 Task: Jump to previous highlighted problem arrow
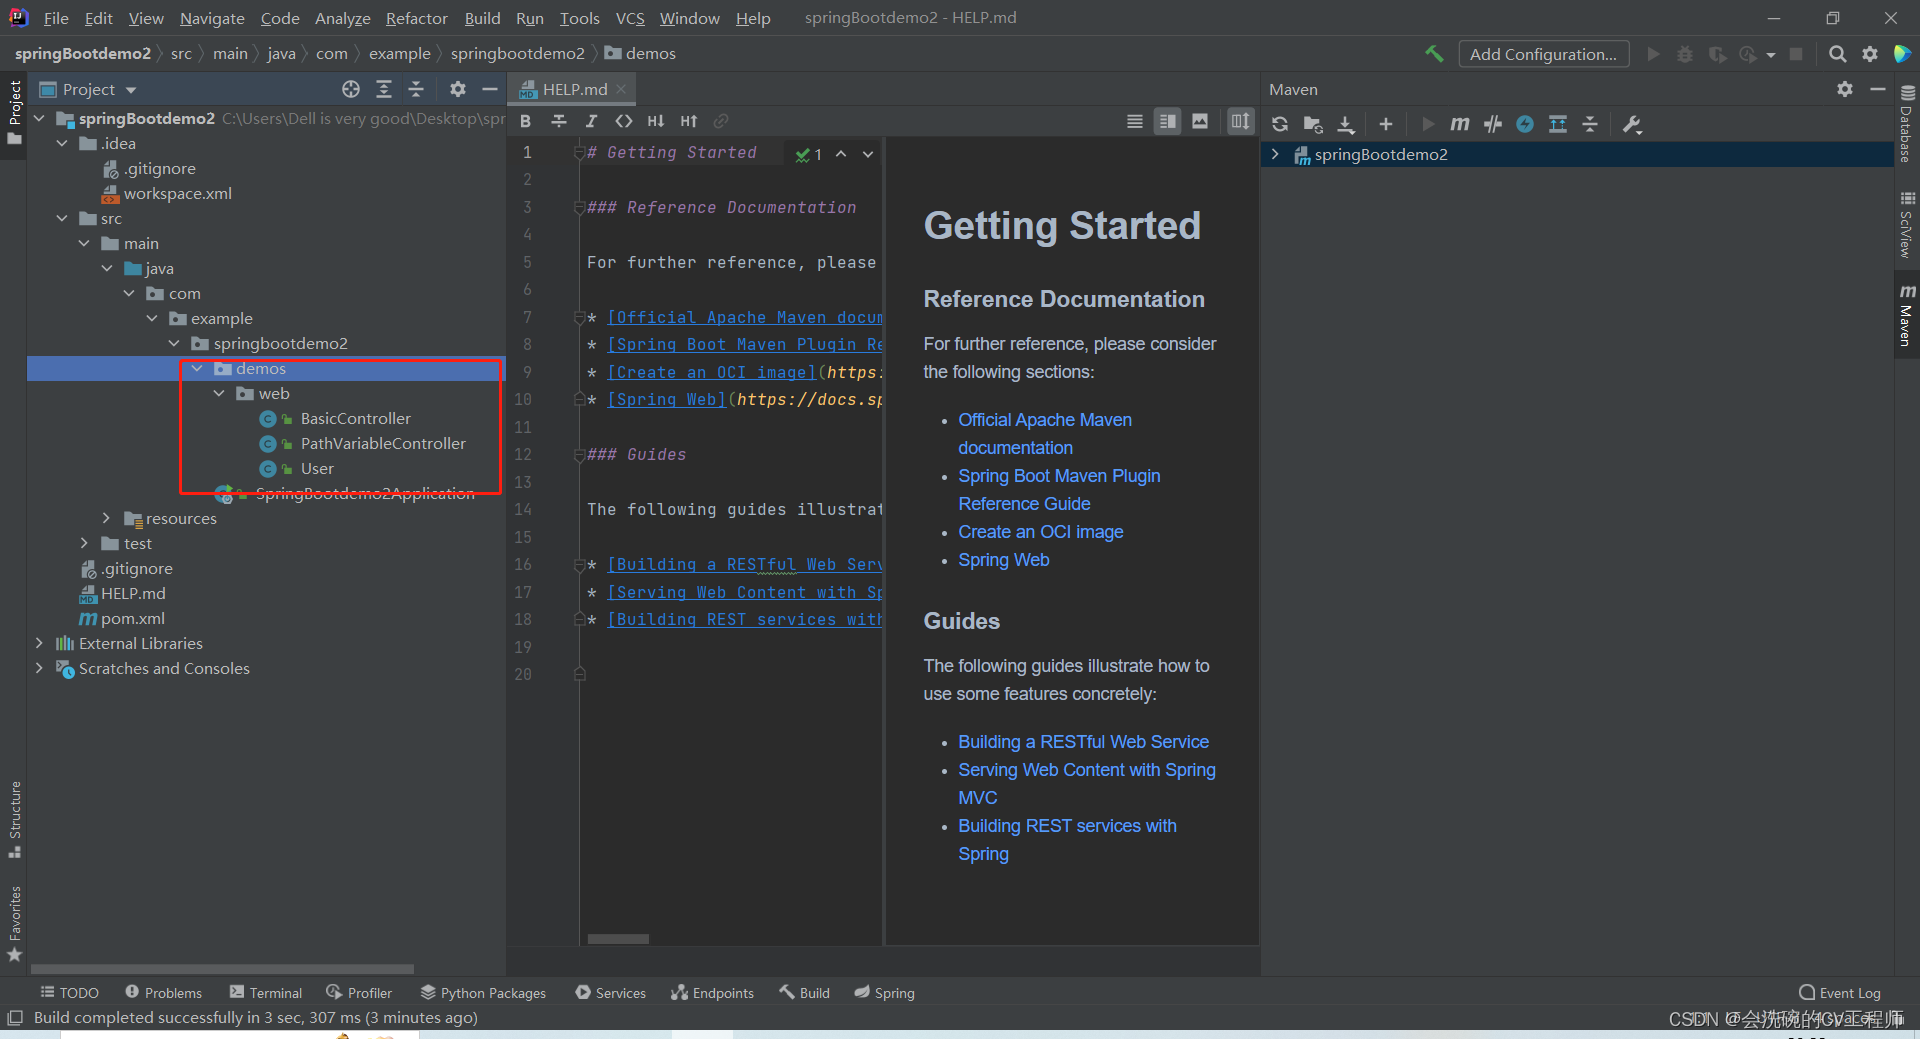click(x=841, y=154)
